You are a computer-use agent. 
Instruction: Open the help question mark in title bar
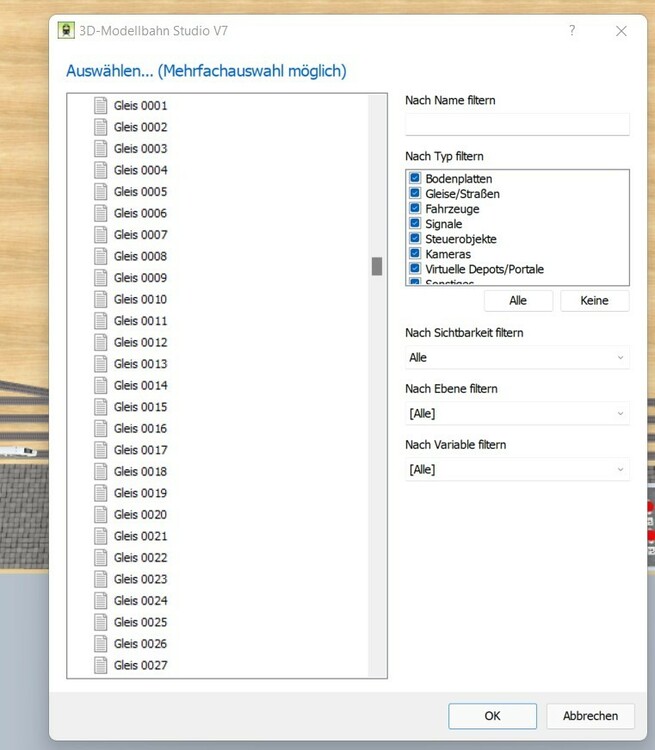(x=572, y=31)
